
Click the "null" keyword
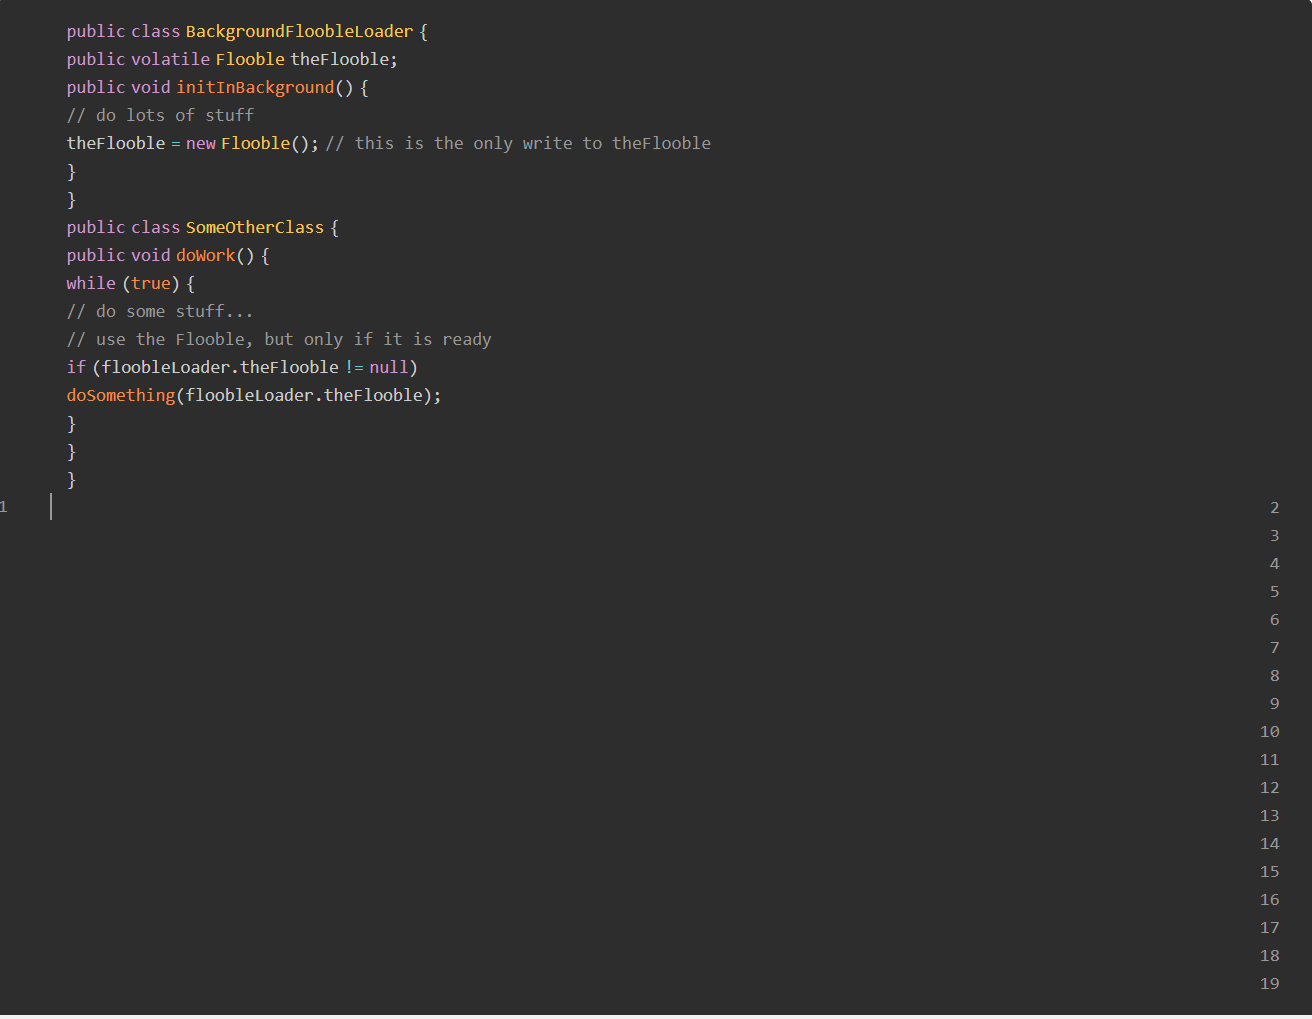click(x=389, y=367)
